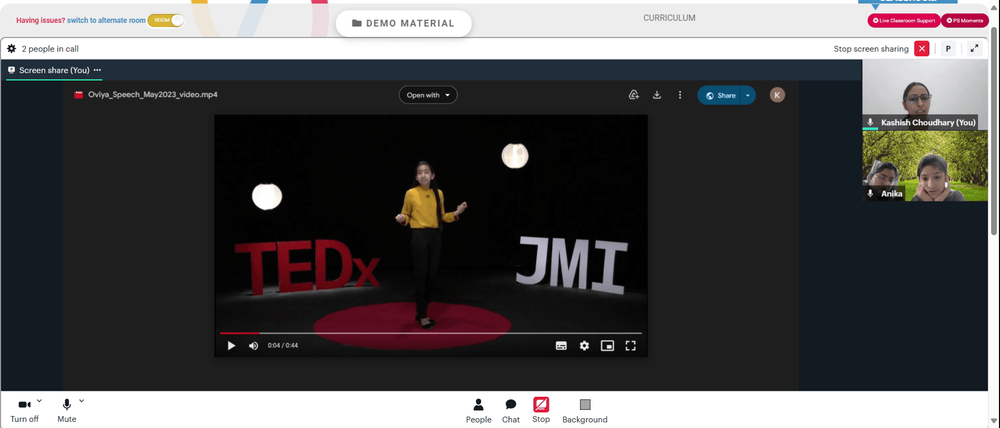
Task: Open the People panel
Action: (478, 411)
